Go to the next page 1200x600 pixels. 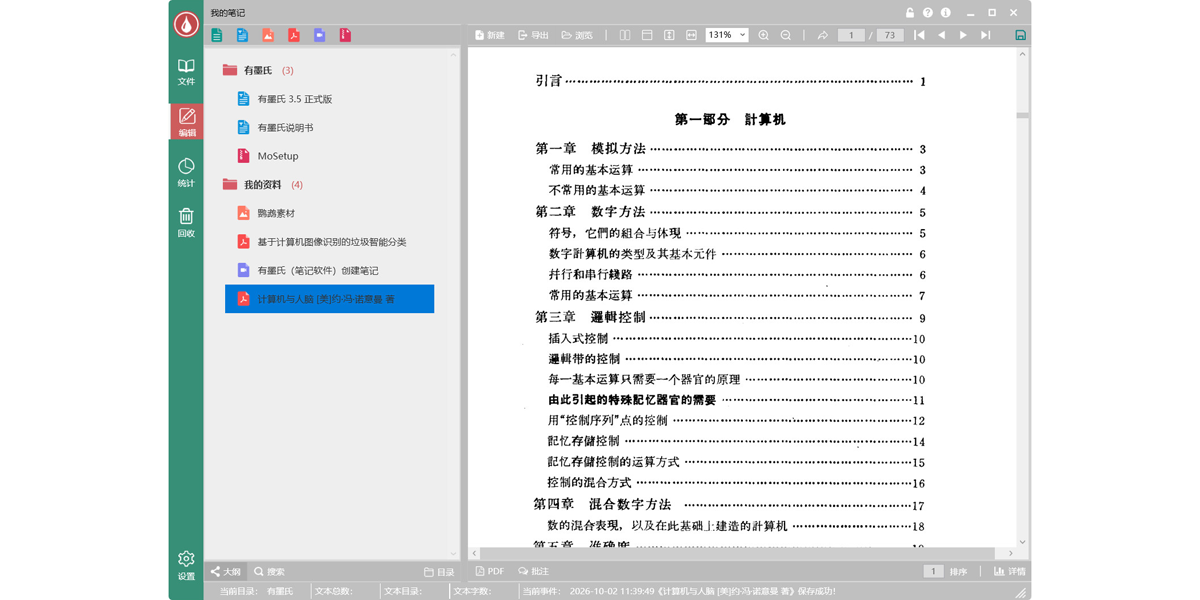[x=963, y=35]
